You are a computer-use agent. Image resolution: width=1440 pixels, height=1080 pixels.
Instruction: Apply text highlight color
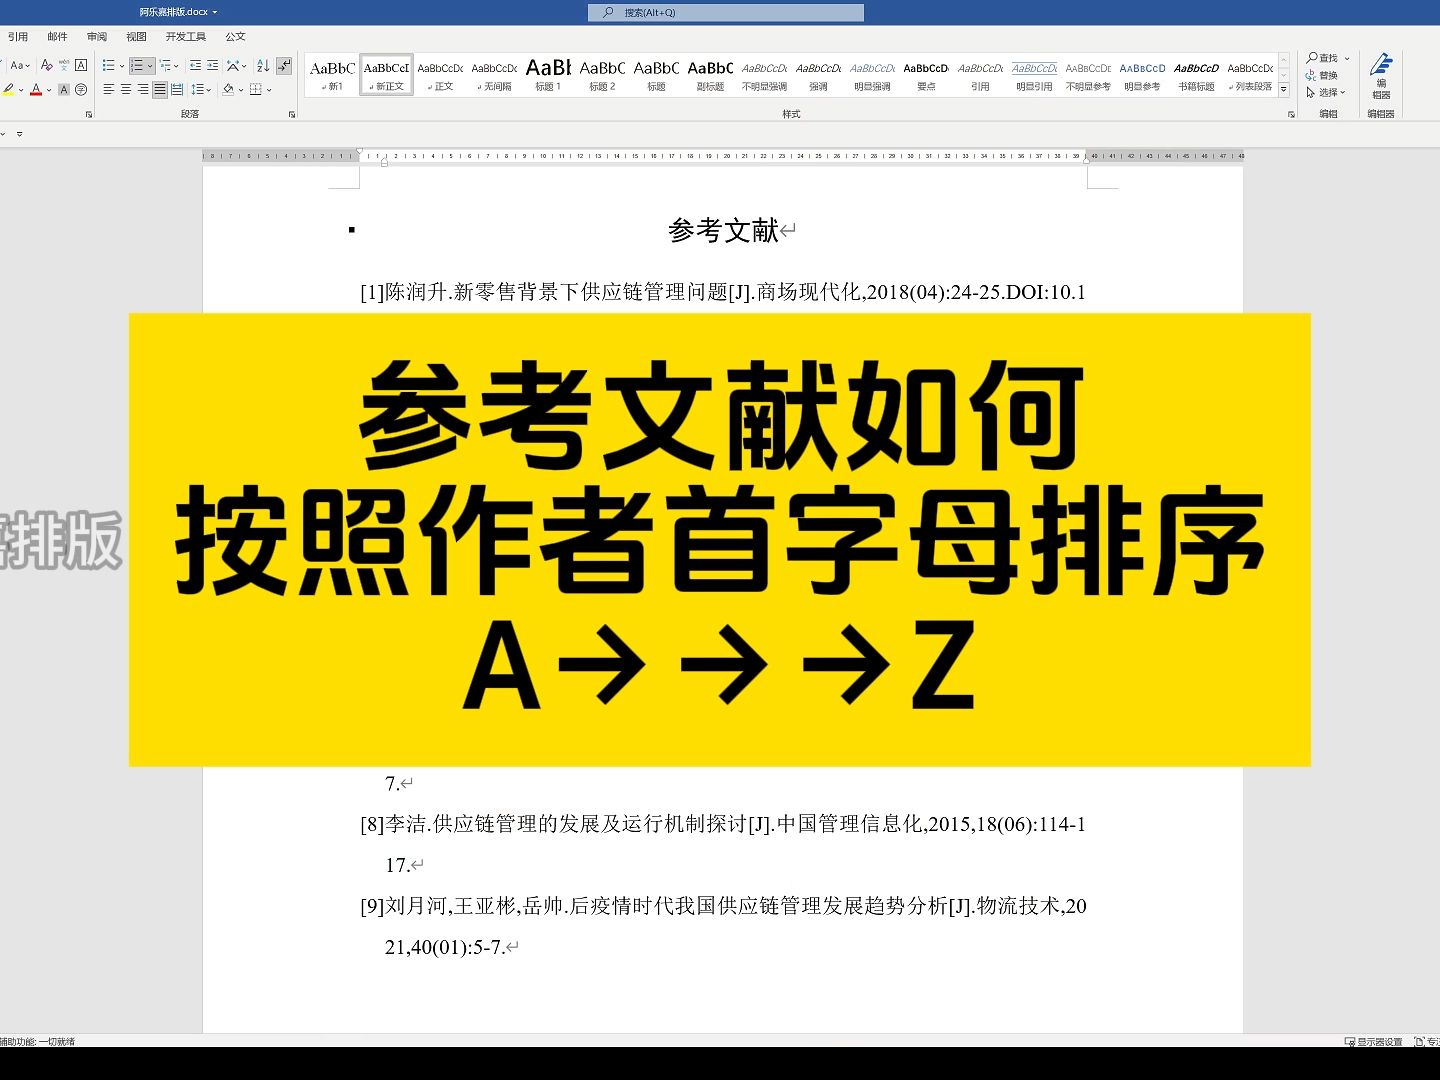coord(8,90)
